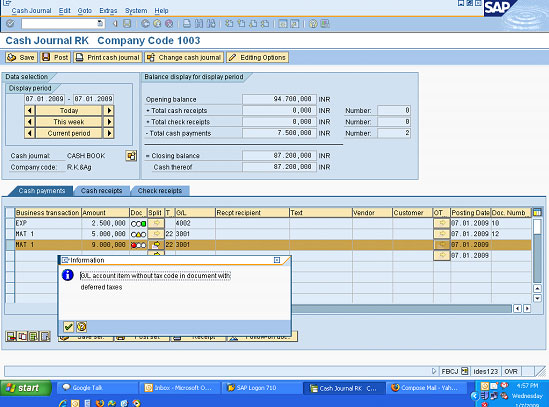Switch to the Cash receipts tab

tap(102, 191)
